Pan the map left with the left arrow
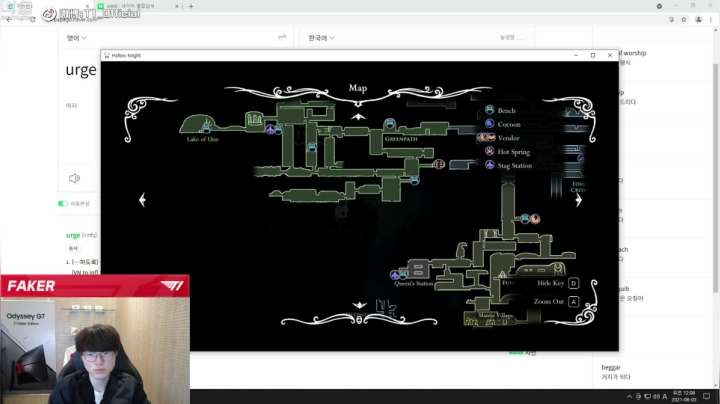The image size is (720, 404). (x=142, y=200)
